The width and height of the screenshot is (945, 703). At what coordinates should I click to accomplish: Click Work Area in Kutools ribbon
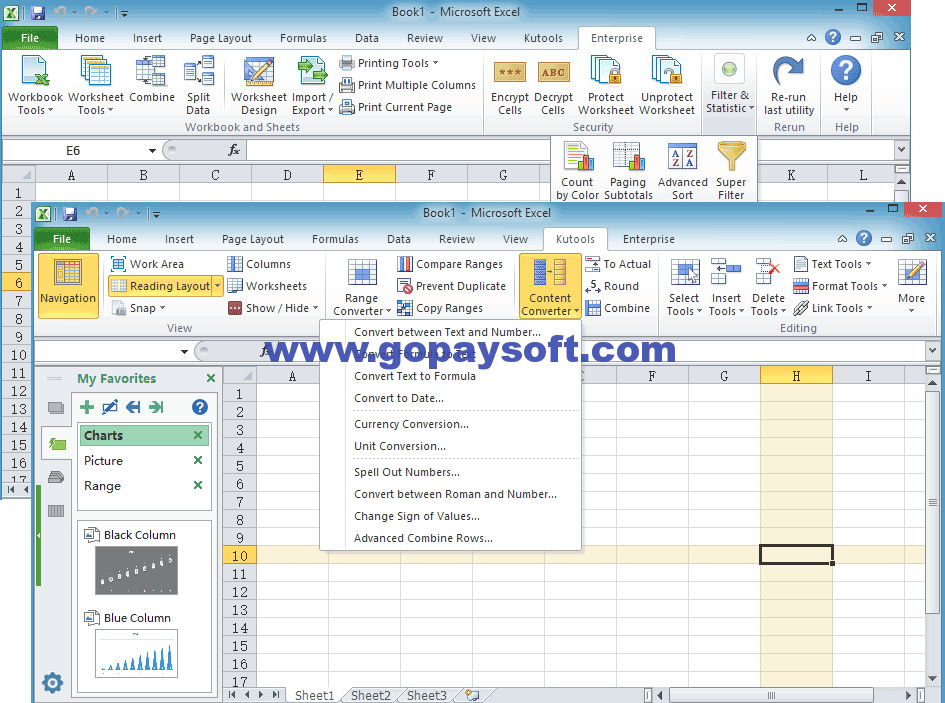148,264
